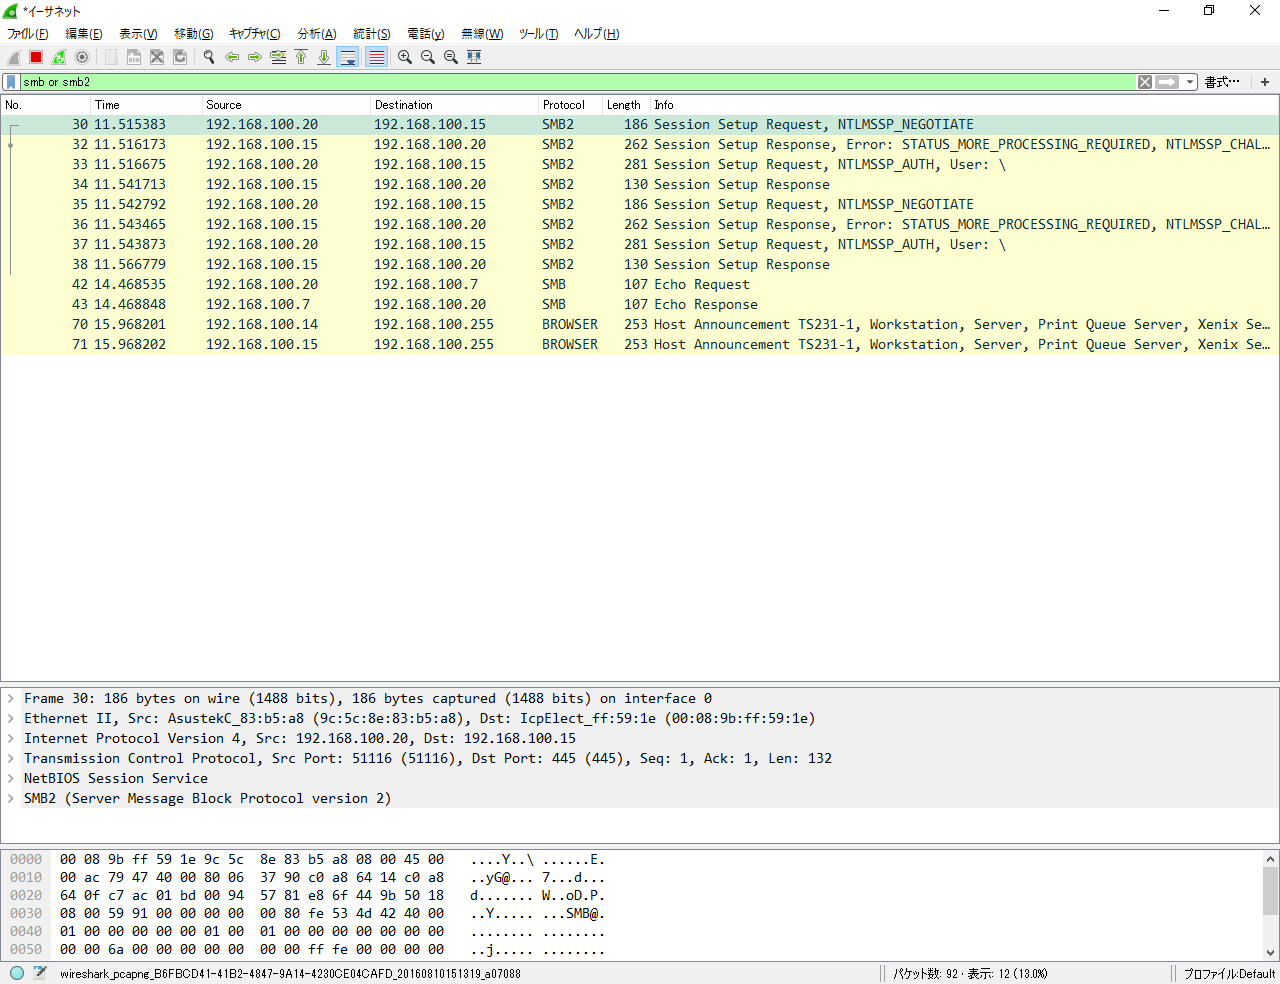1280x984 pixels.
Task: Click the filter bookmark icon
Action: click(11, 82)
